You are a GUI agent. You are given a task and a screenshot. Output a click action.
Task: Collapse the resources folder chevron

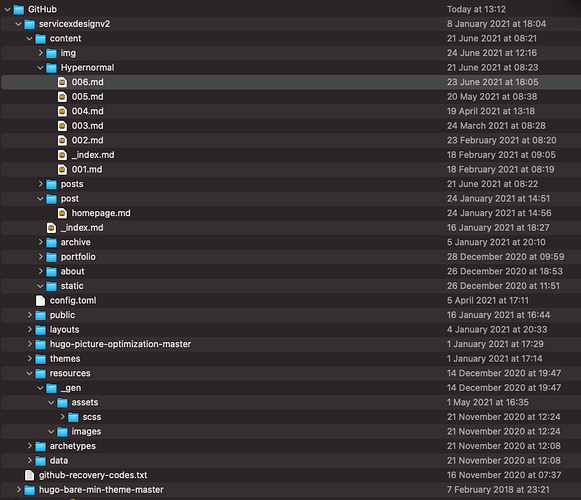click(x=29, y=373)
